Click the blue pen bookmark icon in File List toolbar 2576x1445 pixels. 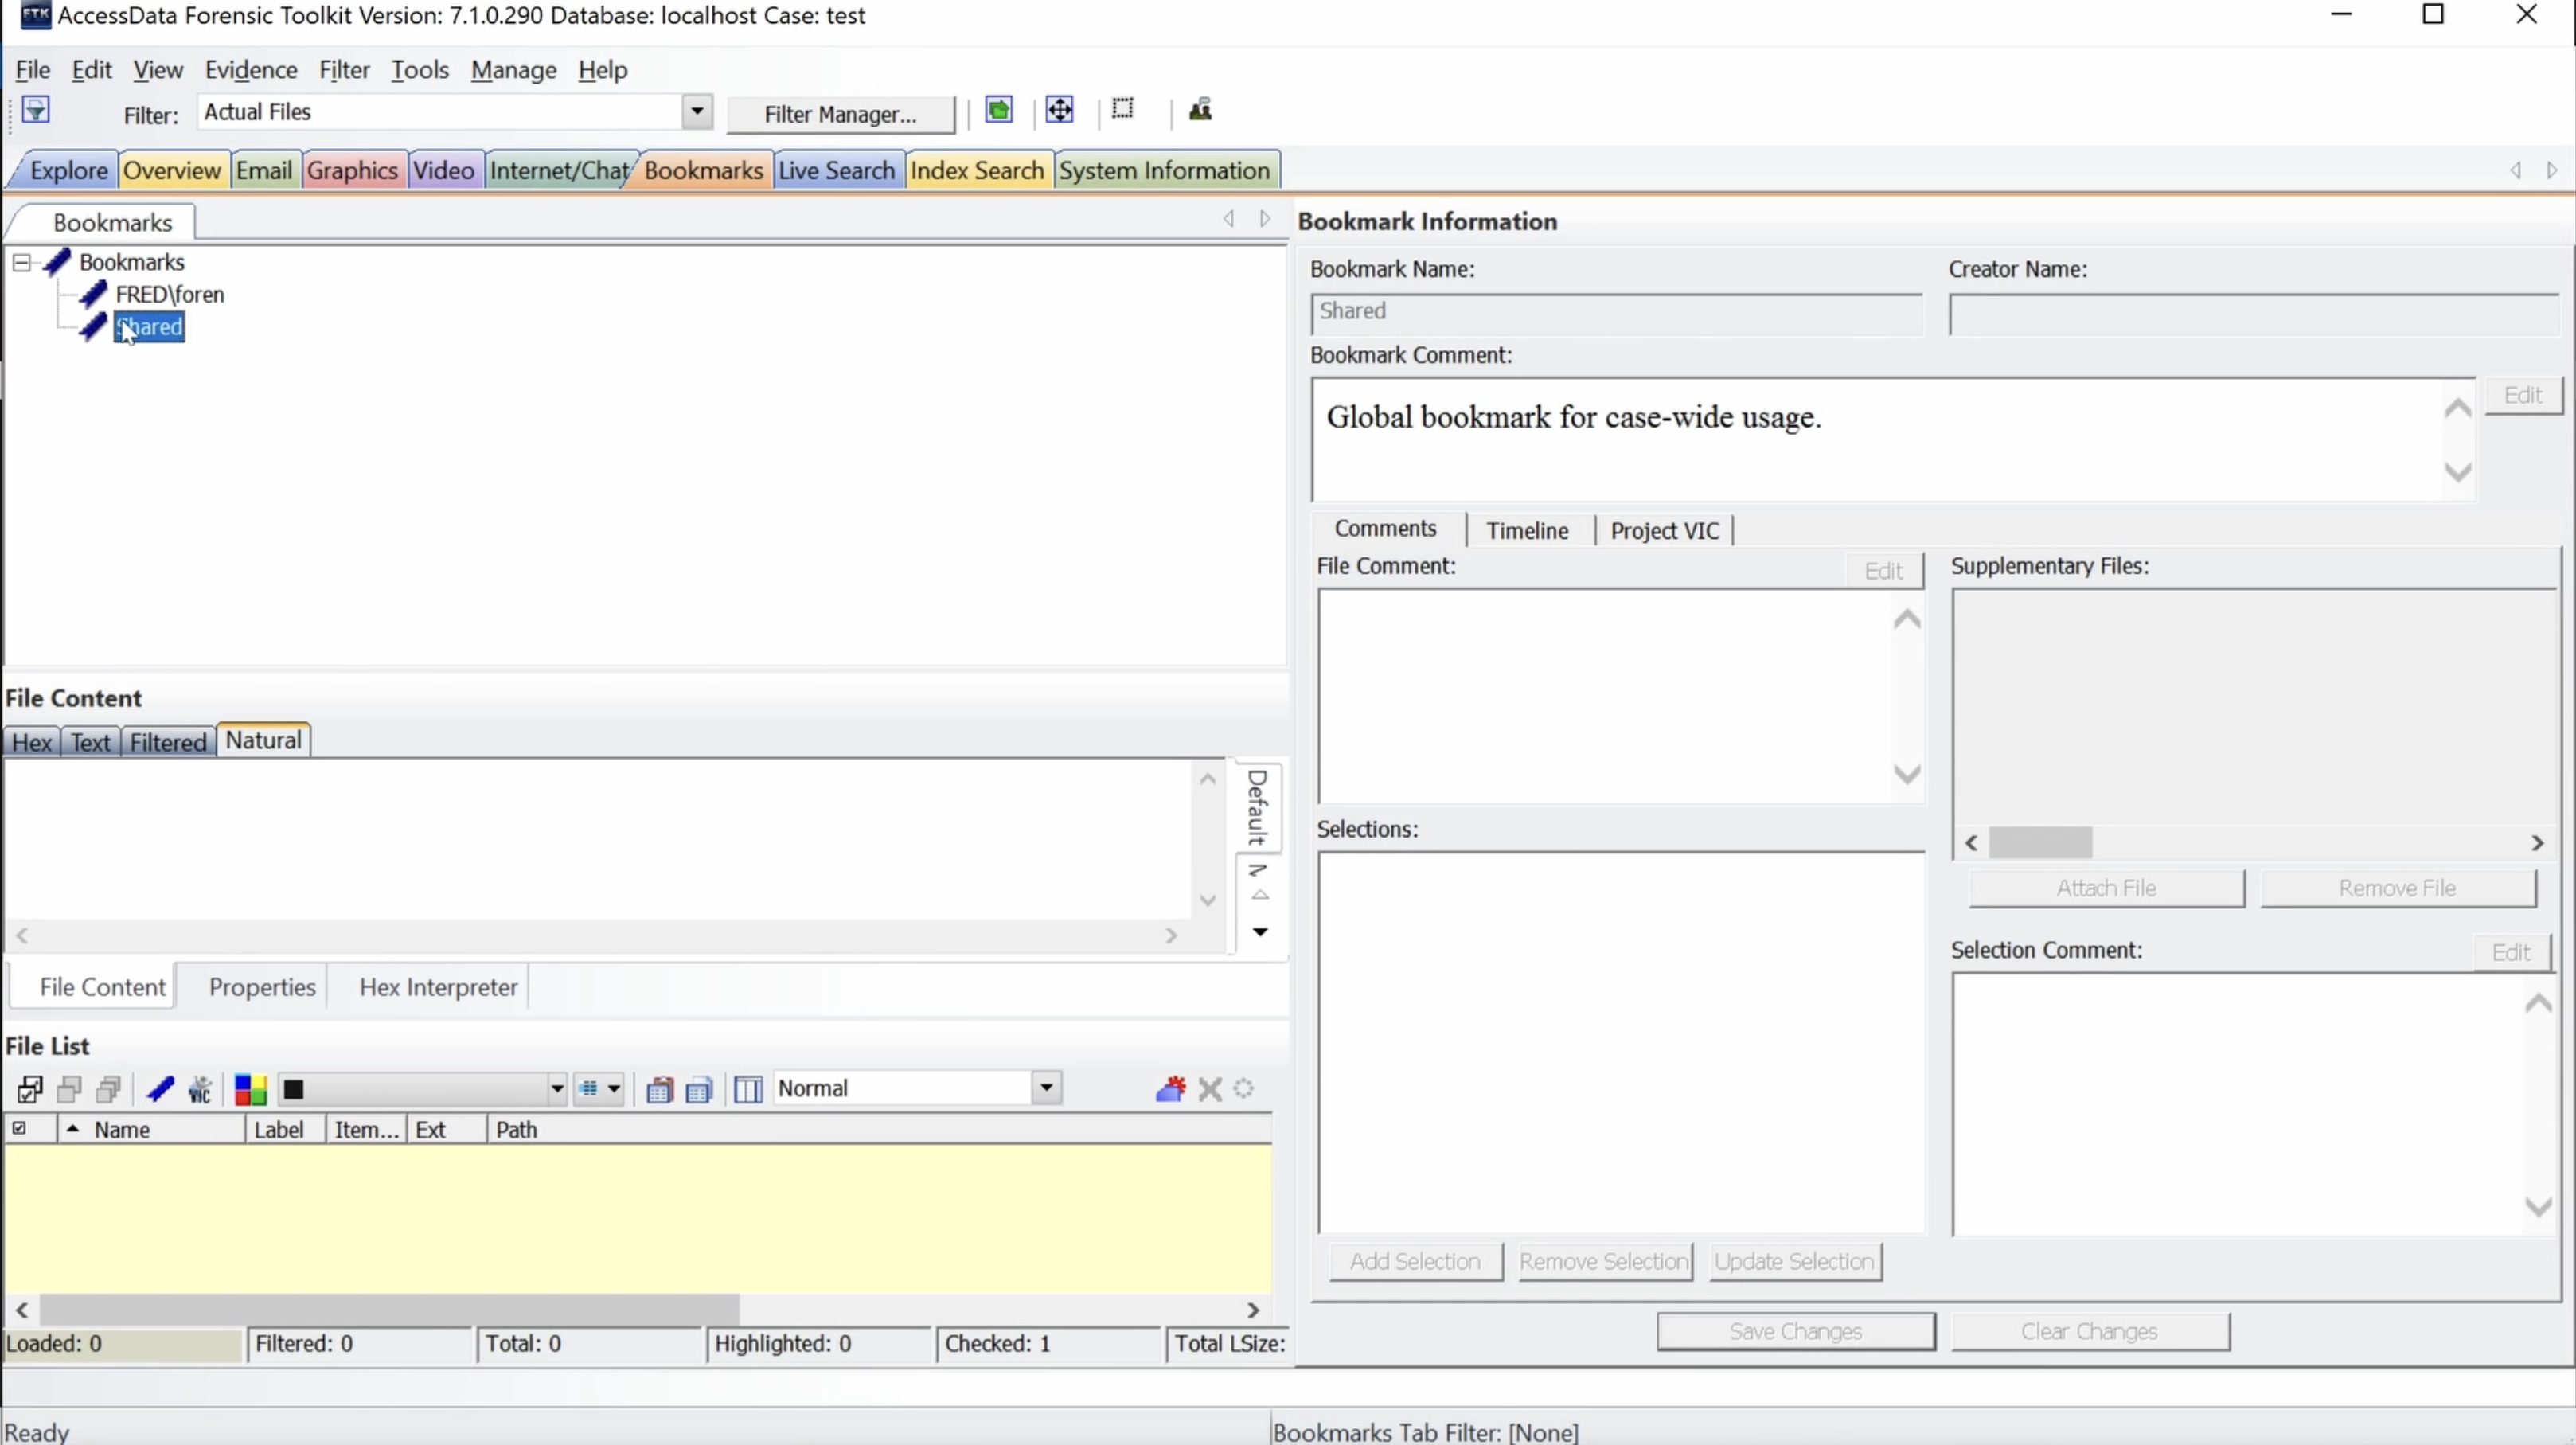point(160,1089)
